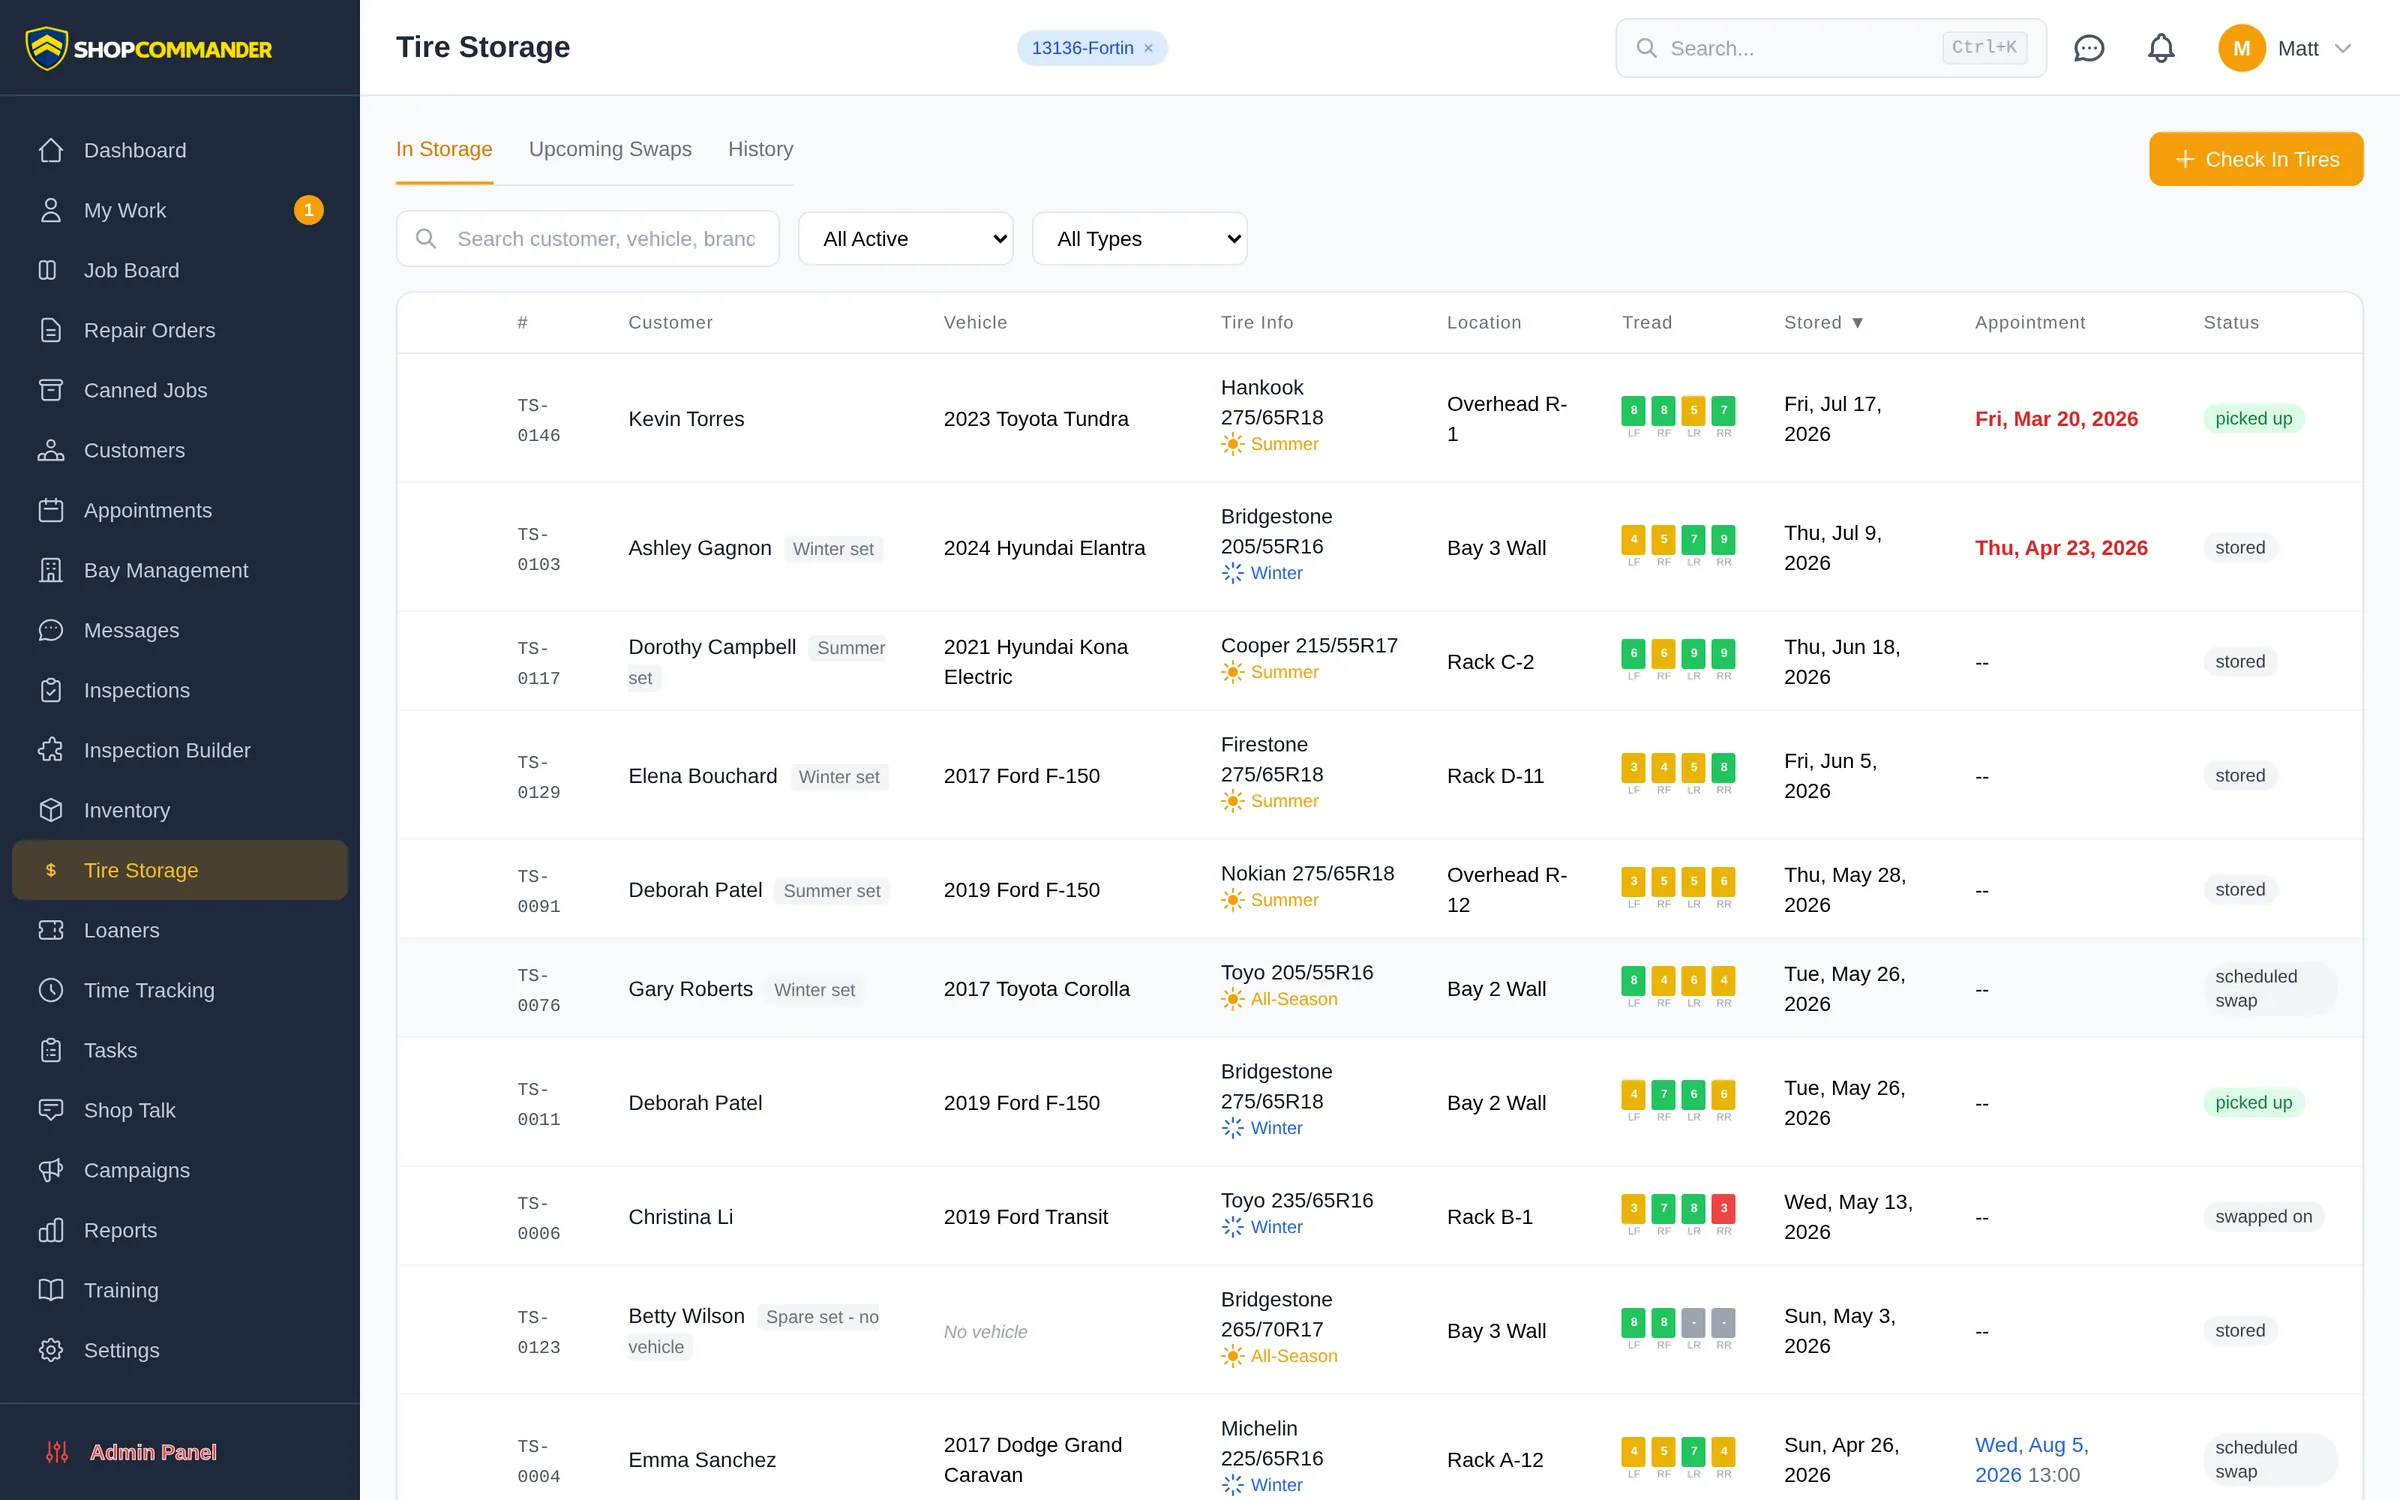Viewport: 2400px width, 1500px height.
Task: Click the Inspections clipboard-check icon
Action: pyautogui.click(x=51, y=690)
